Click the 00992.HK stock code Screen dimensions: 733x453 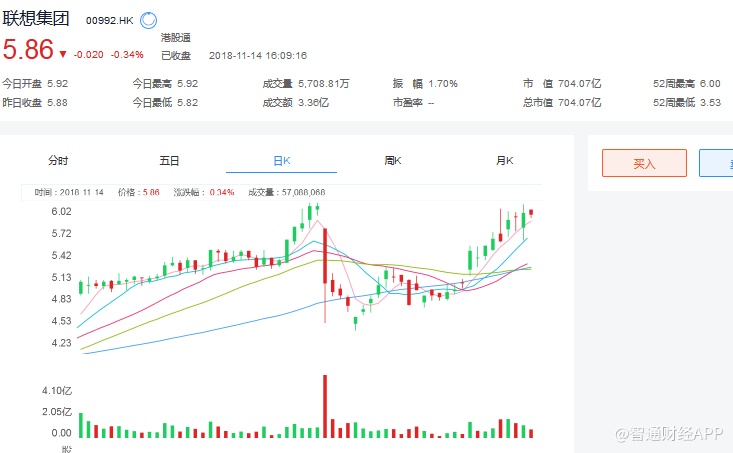coord(110,19)
